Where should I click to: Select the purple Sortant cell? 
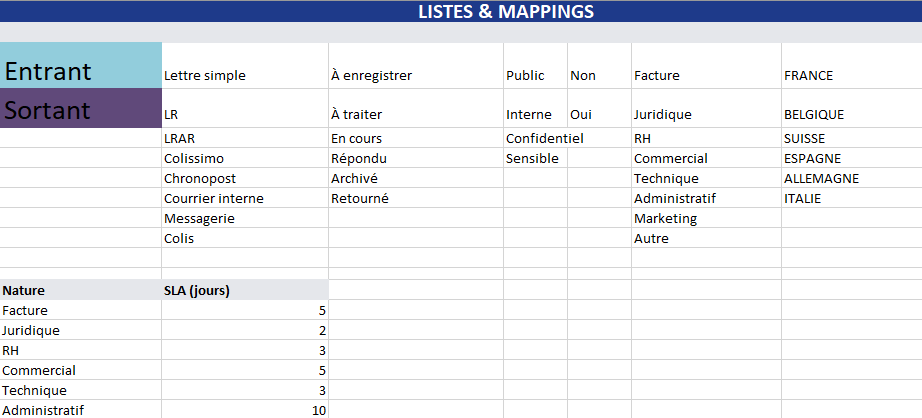tap(80, 109)
